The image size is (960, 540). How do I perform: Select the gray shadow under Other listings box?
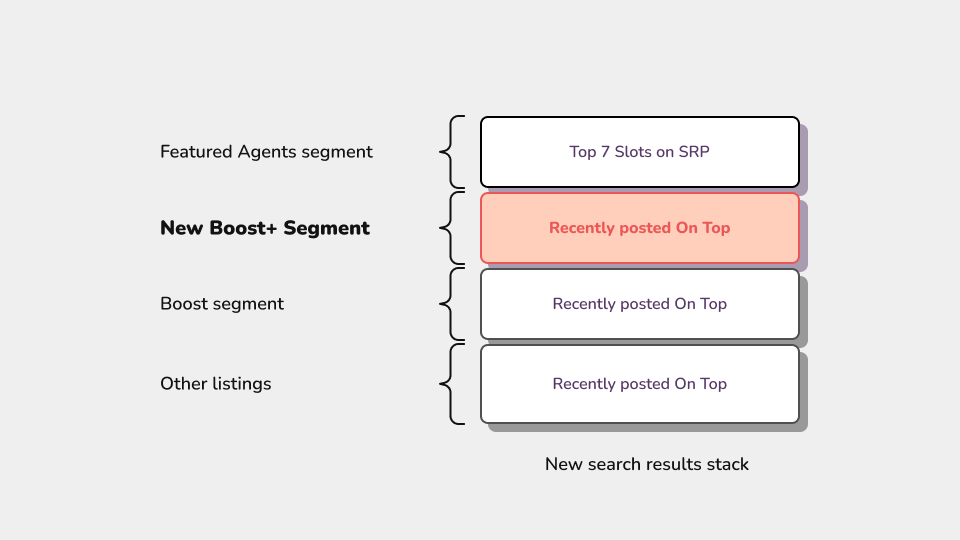coord(650,428)
